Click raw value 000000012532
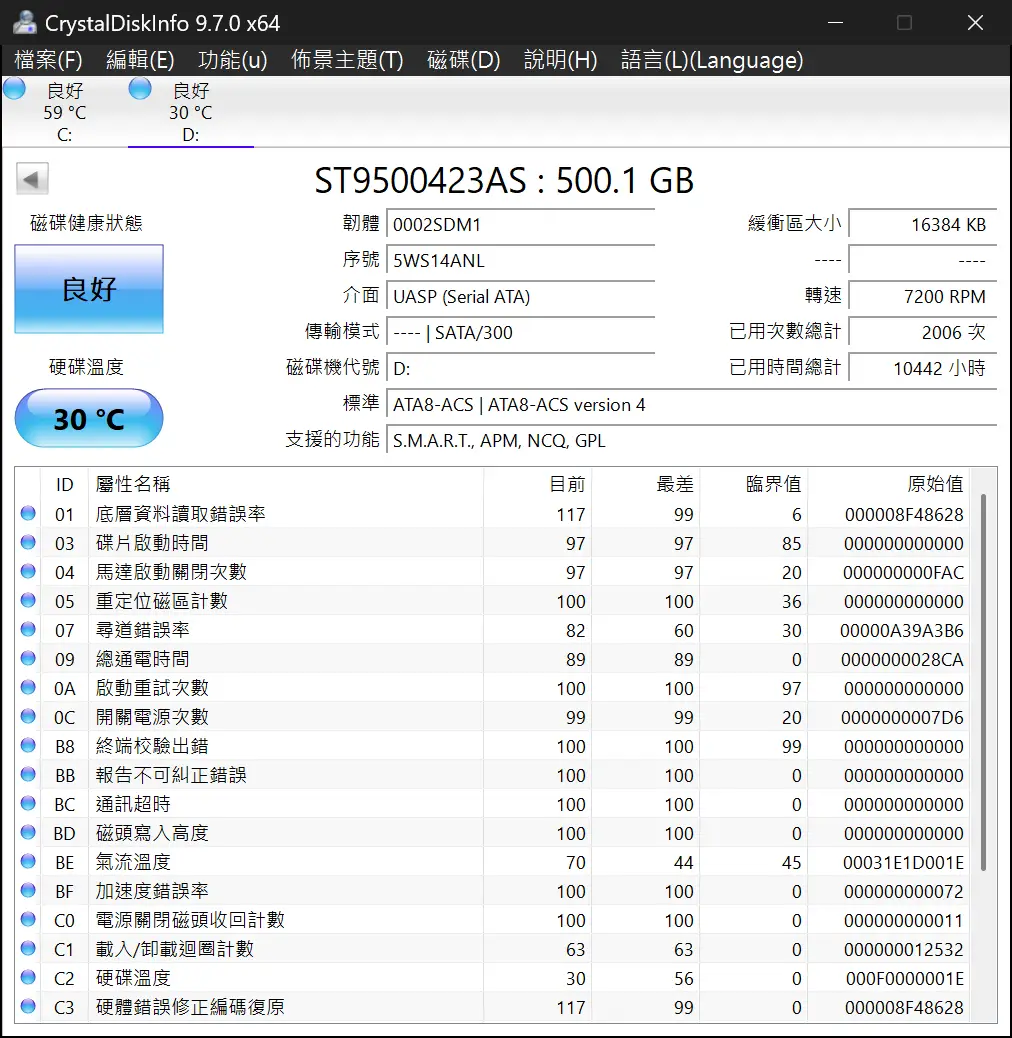Viewport: 1012px width, 1038px height. click(903, 949)
